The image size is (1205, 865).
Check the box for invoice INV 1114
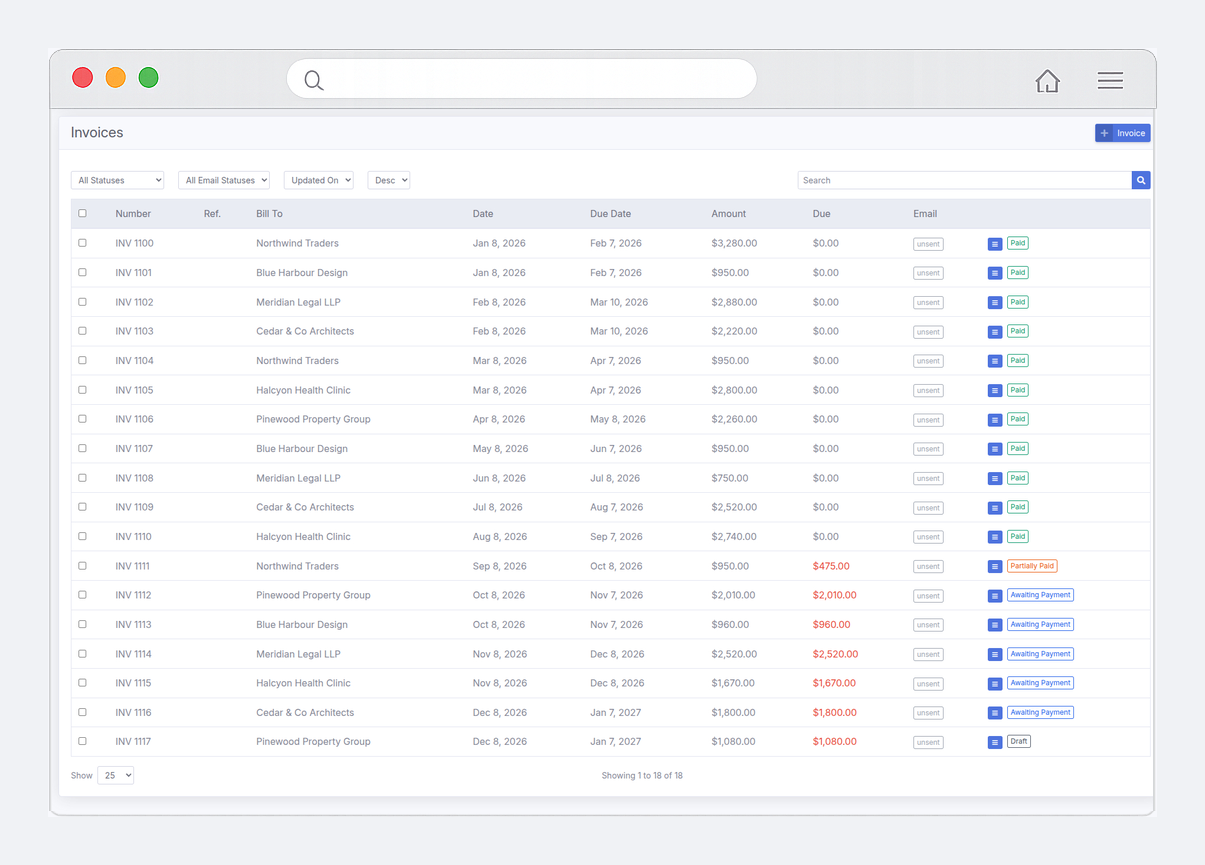pyautogui.click(x=83, y=654)
